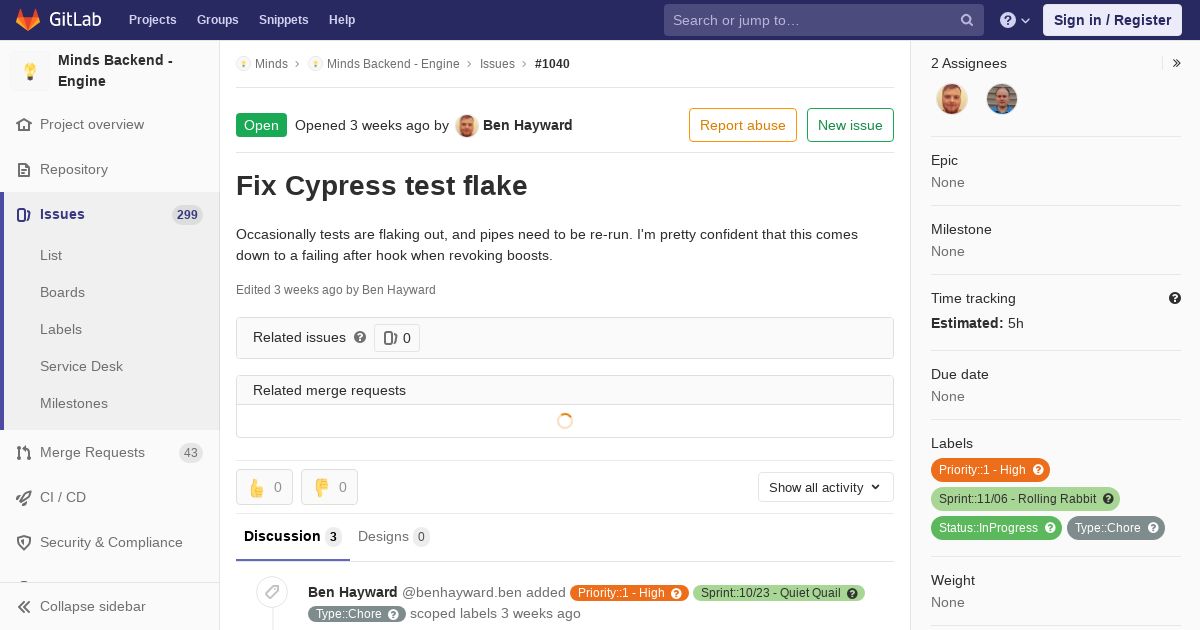This screenshot has width=1200, height=630.
Task: Switch to the Designs tab
Action: (x=394, y=537)
